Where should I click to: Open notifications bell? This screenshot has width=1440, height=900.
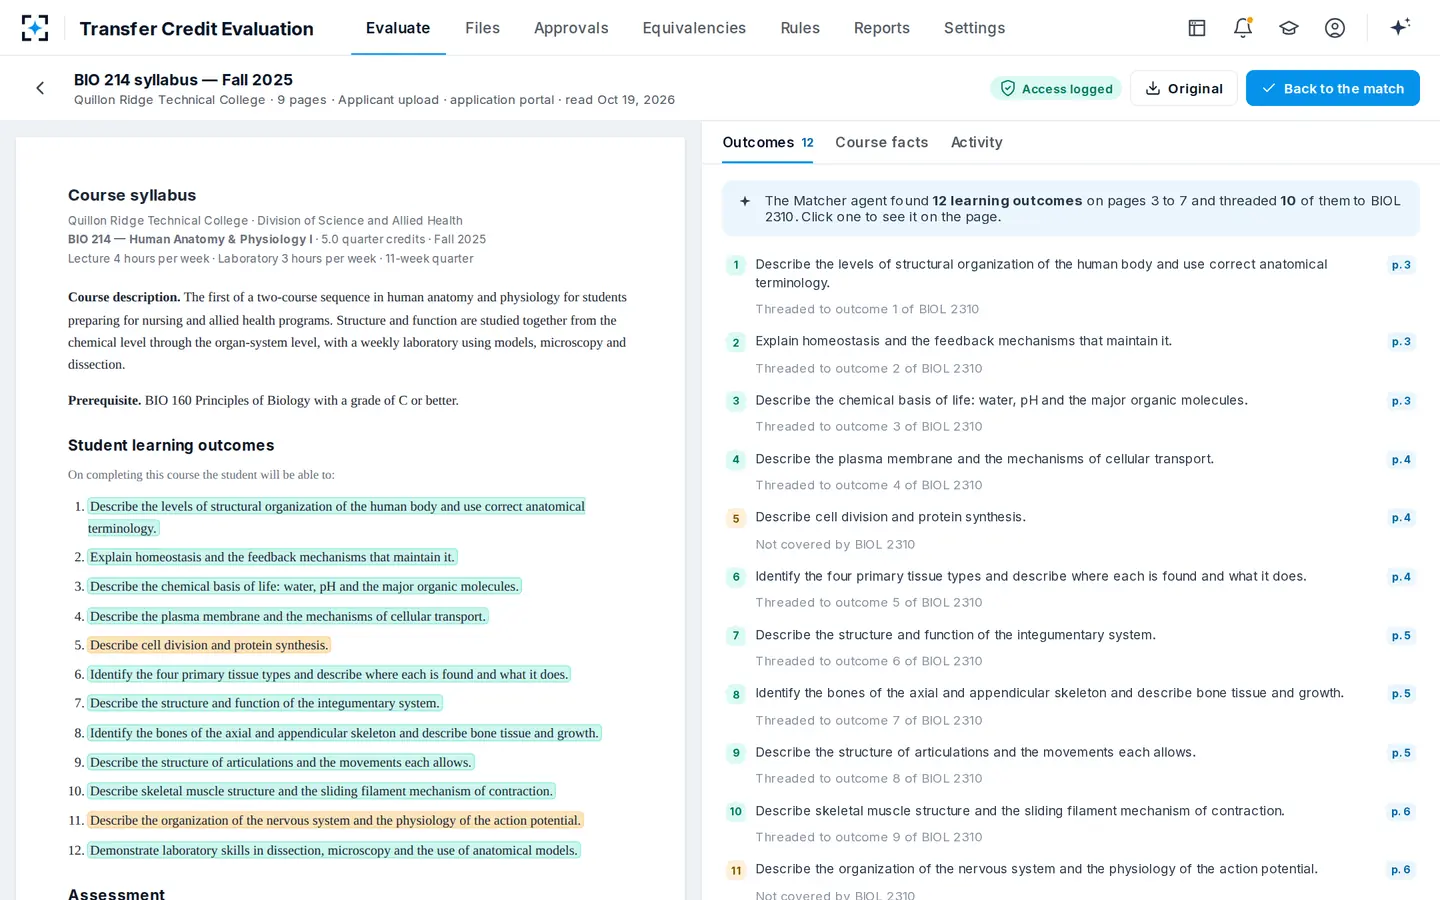[1243, 28]
